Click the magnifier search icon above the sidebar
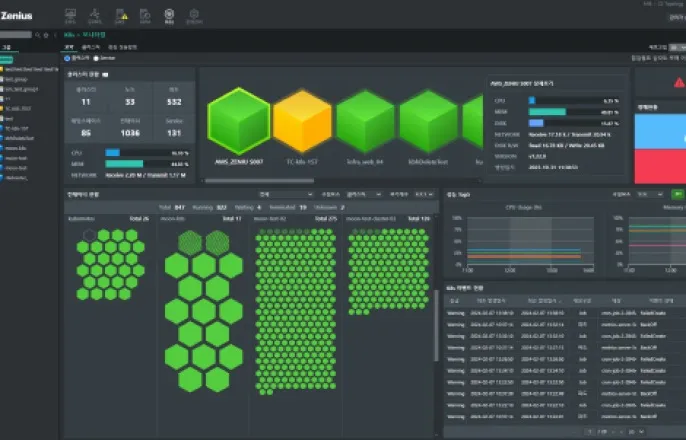Screen dimensions: 686x440 (38, 35)
